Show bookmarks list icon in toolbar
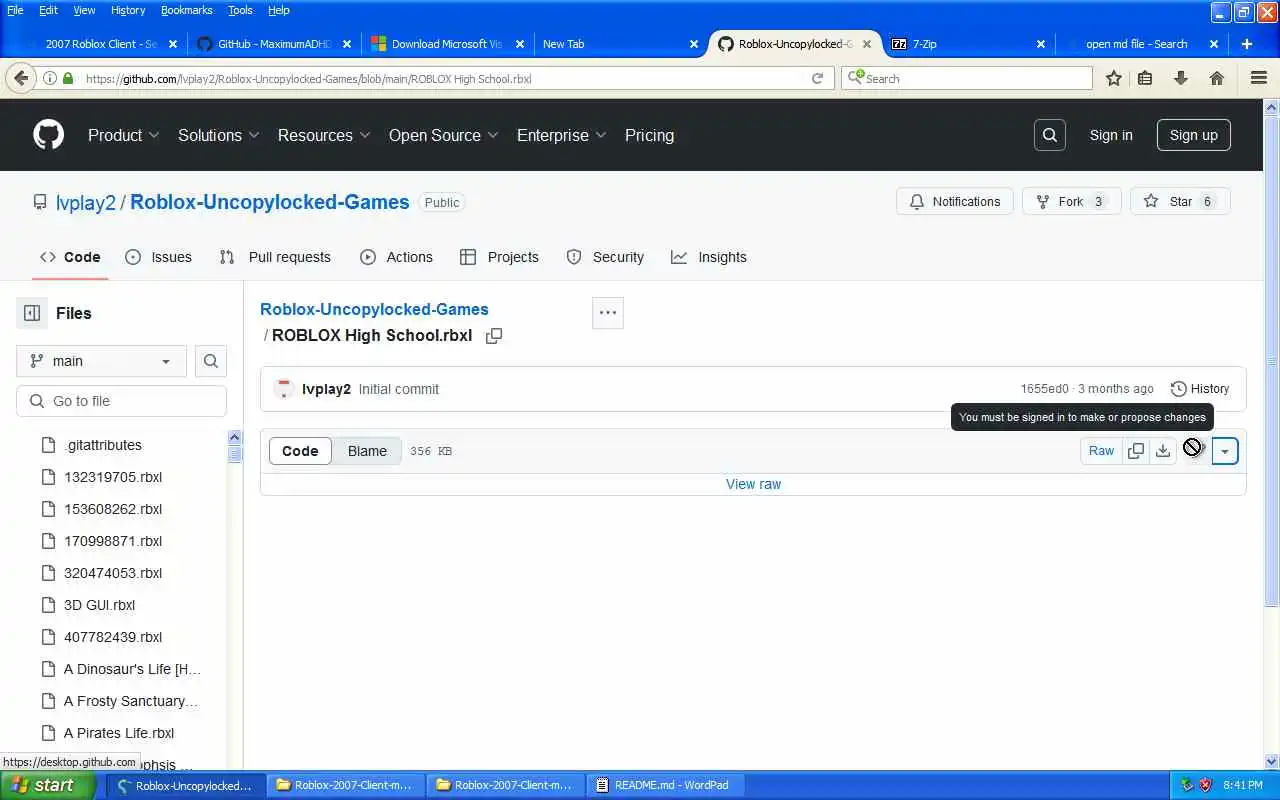This screenshot has width=1280, height=800. point(1145,78)
